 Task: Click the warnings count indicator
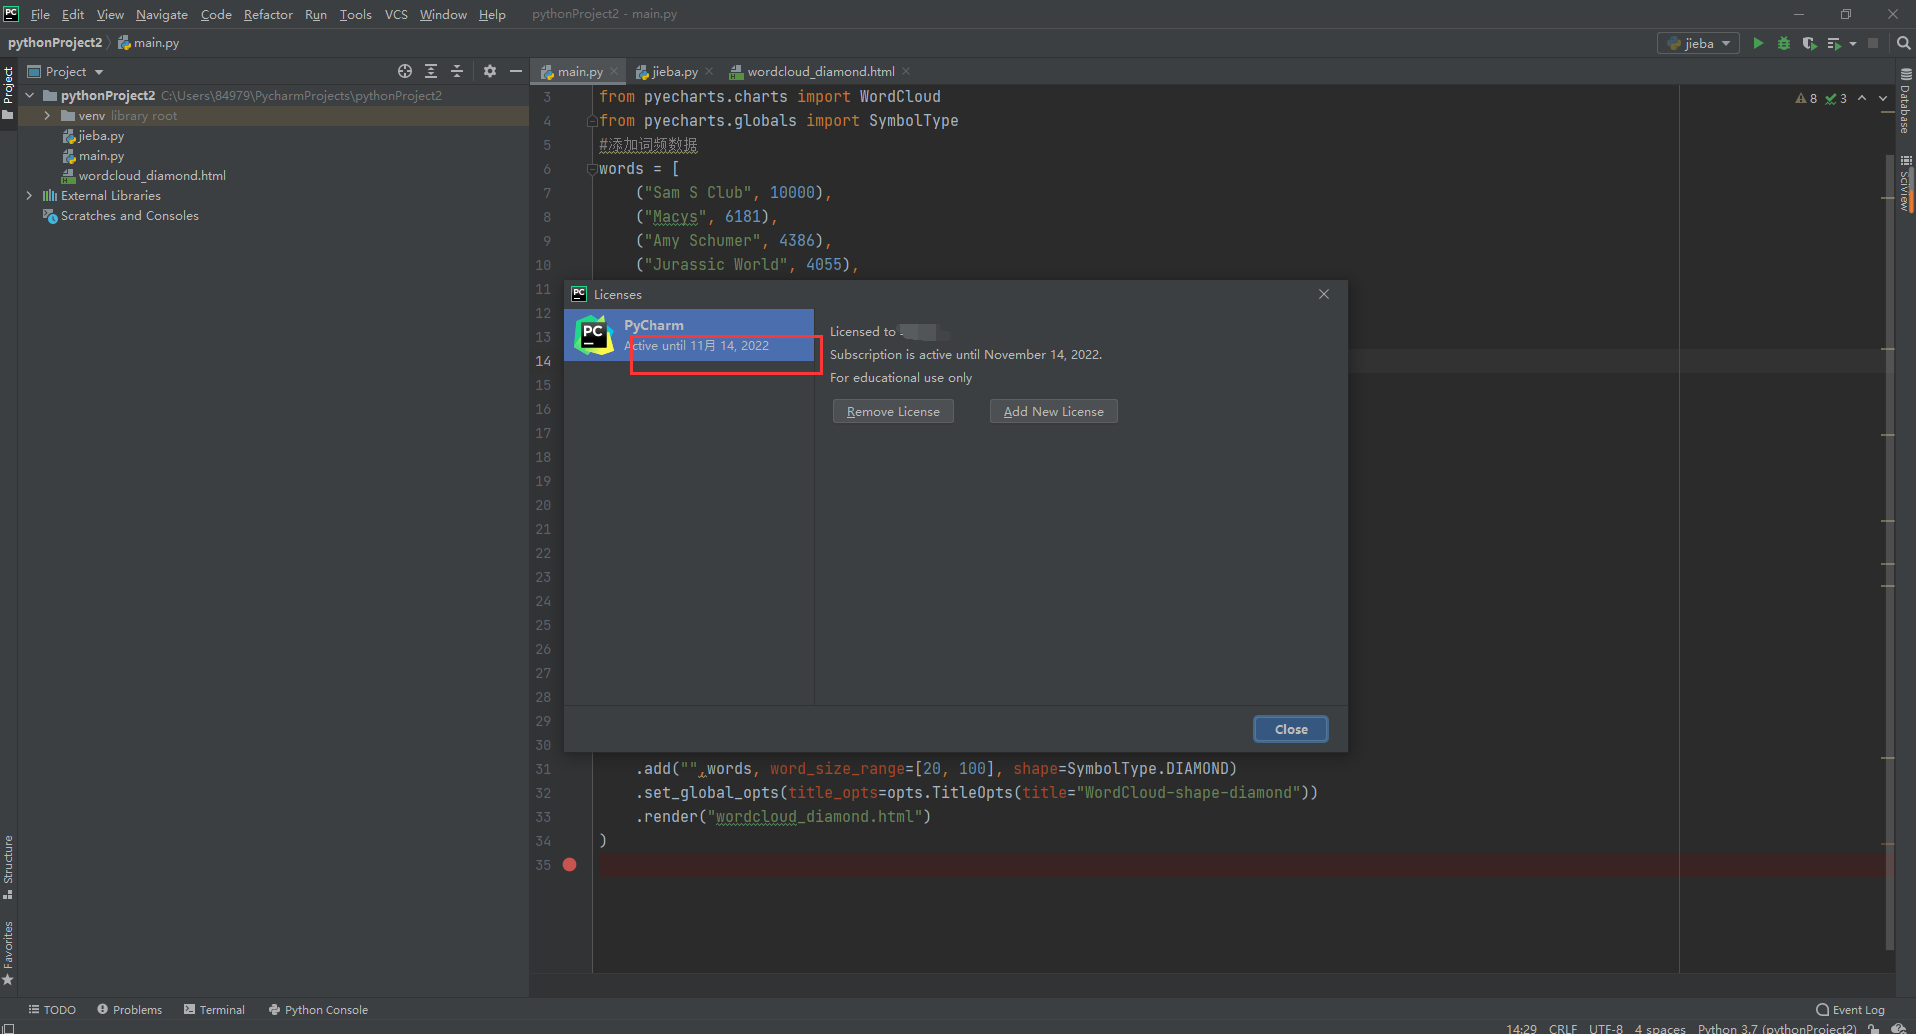(x=1806, y=98)
